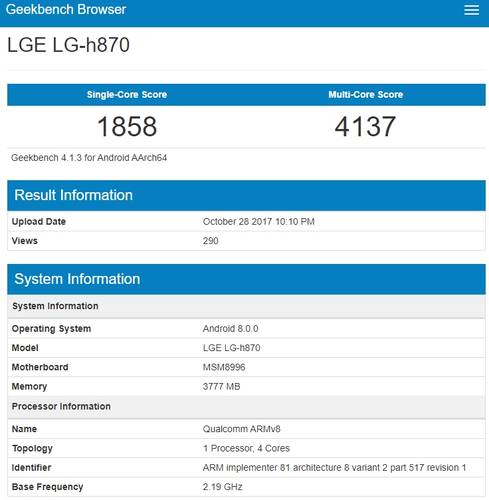Screen dimensions: 489x500
Task: Click the Memory label
Action: [x=29, y=387]
